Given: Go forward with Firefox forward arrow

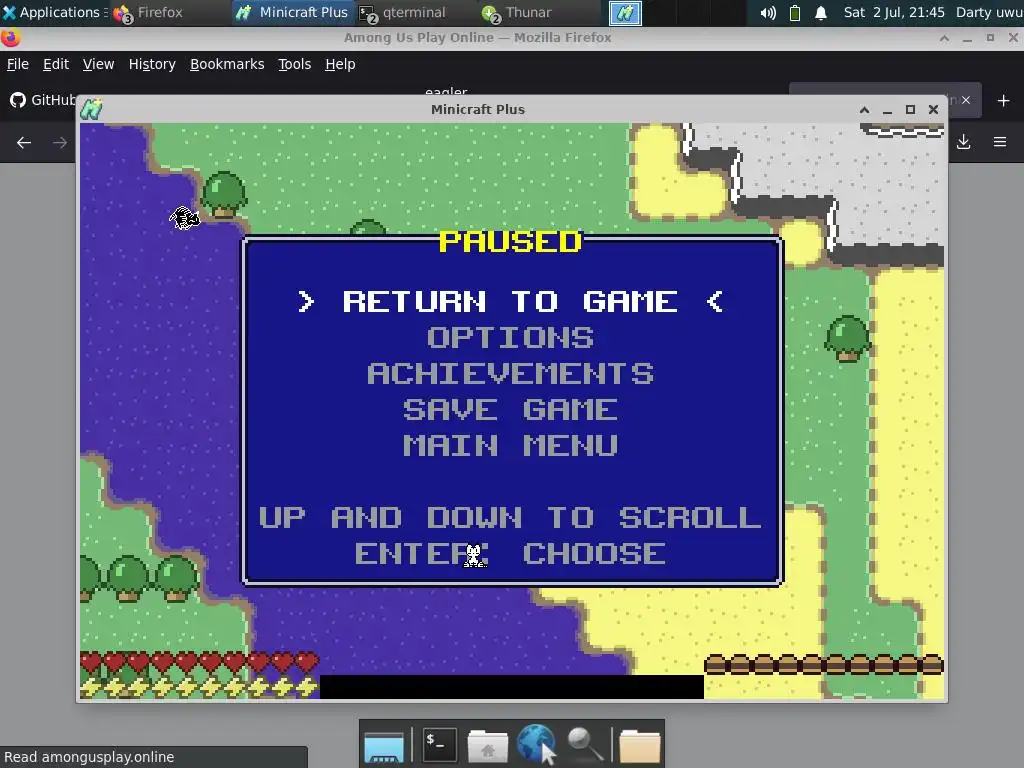Looking at the screenshot, I should click(x=60, y=142).
